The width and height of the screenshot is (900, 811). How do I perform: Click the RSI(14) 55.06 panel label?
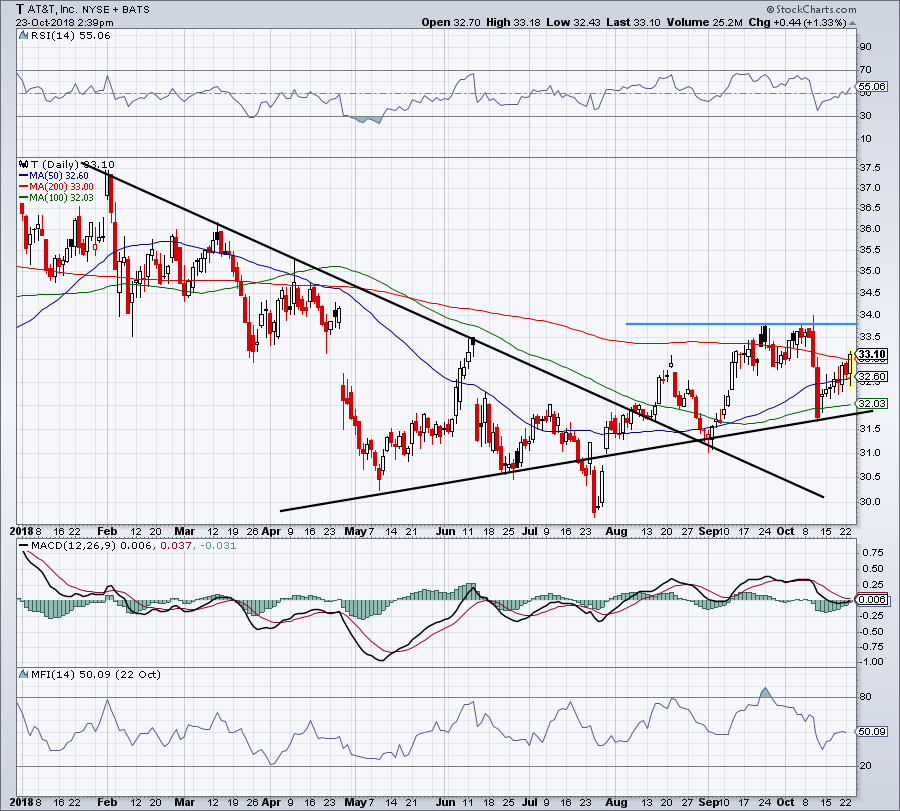pyautogui.click(x=71, y=36)
